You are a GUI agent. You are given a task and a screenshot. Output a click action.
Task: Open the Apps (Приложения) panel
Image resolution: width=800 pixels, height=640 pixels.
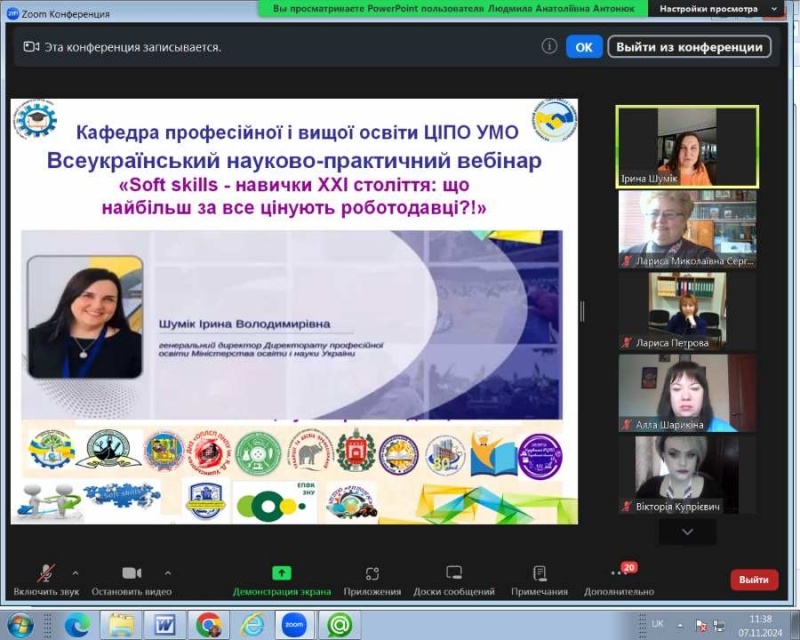coord(372,573)
